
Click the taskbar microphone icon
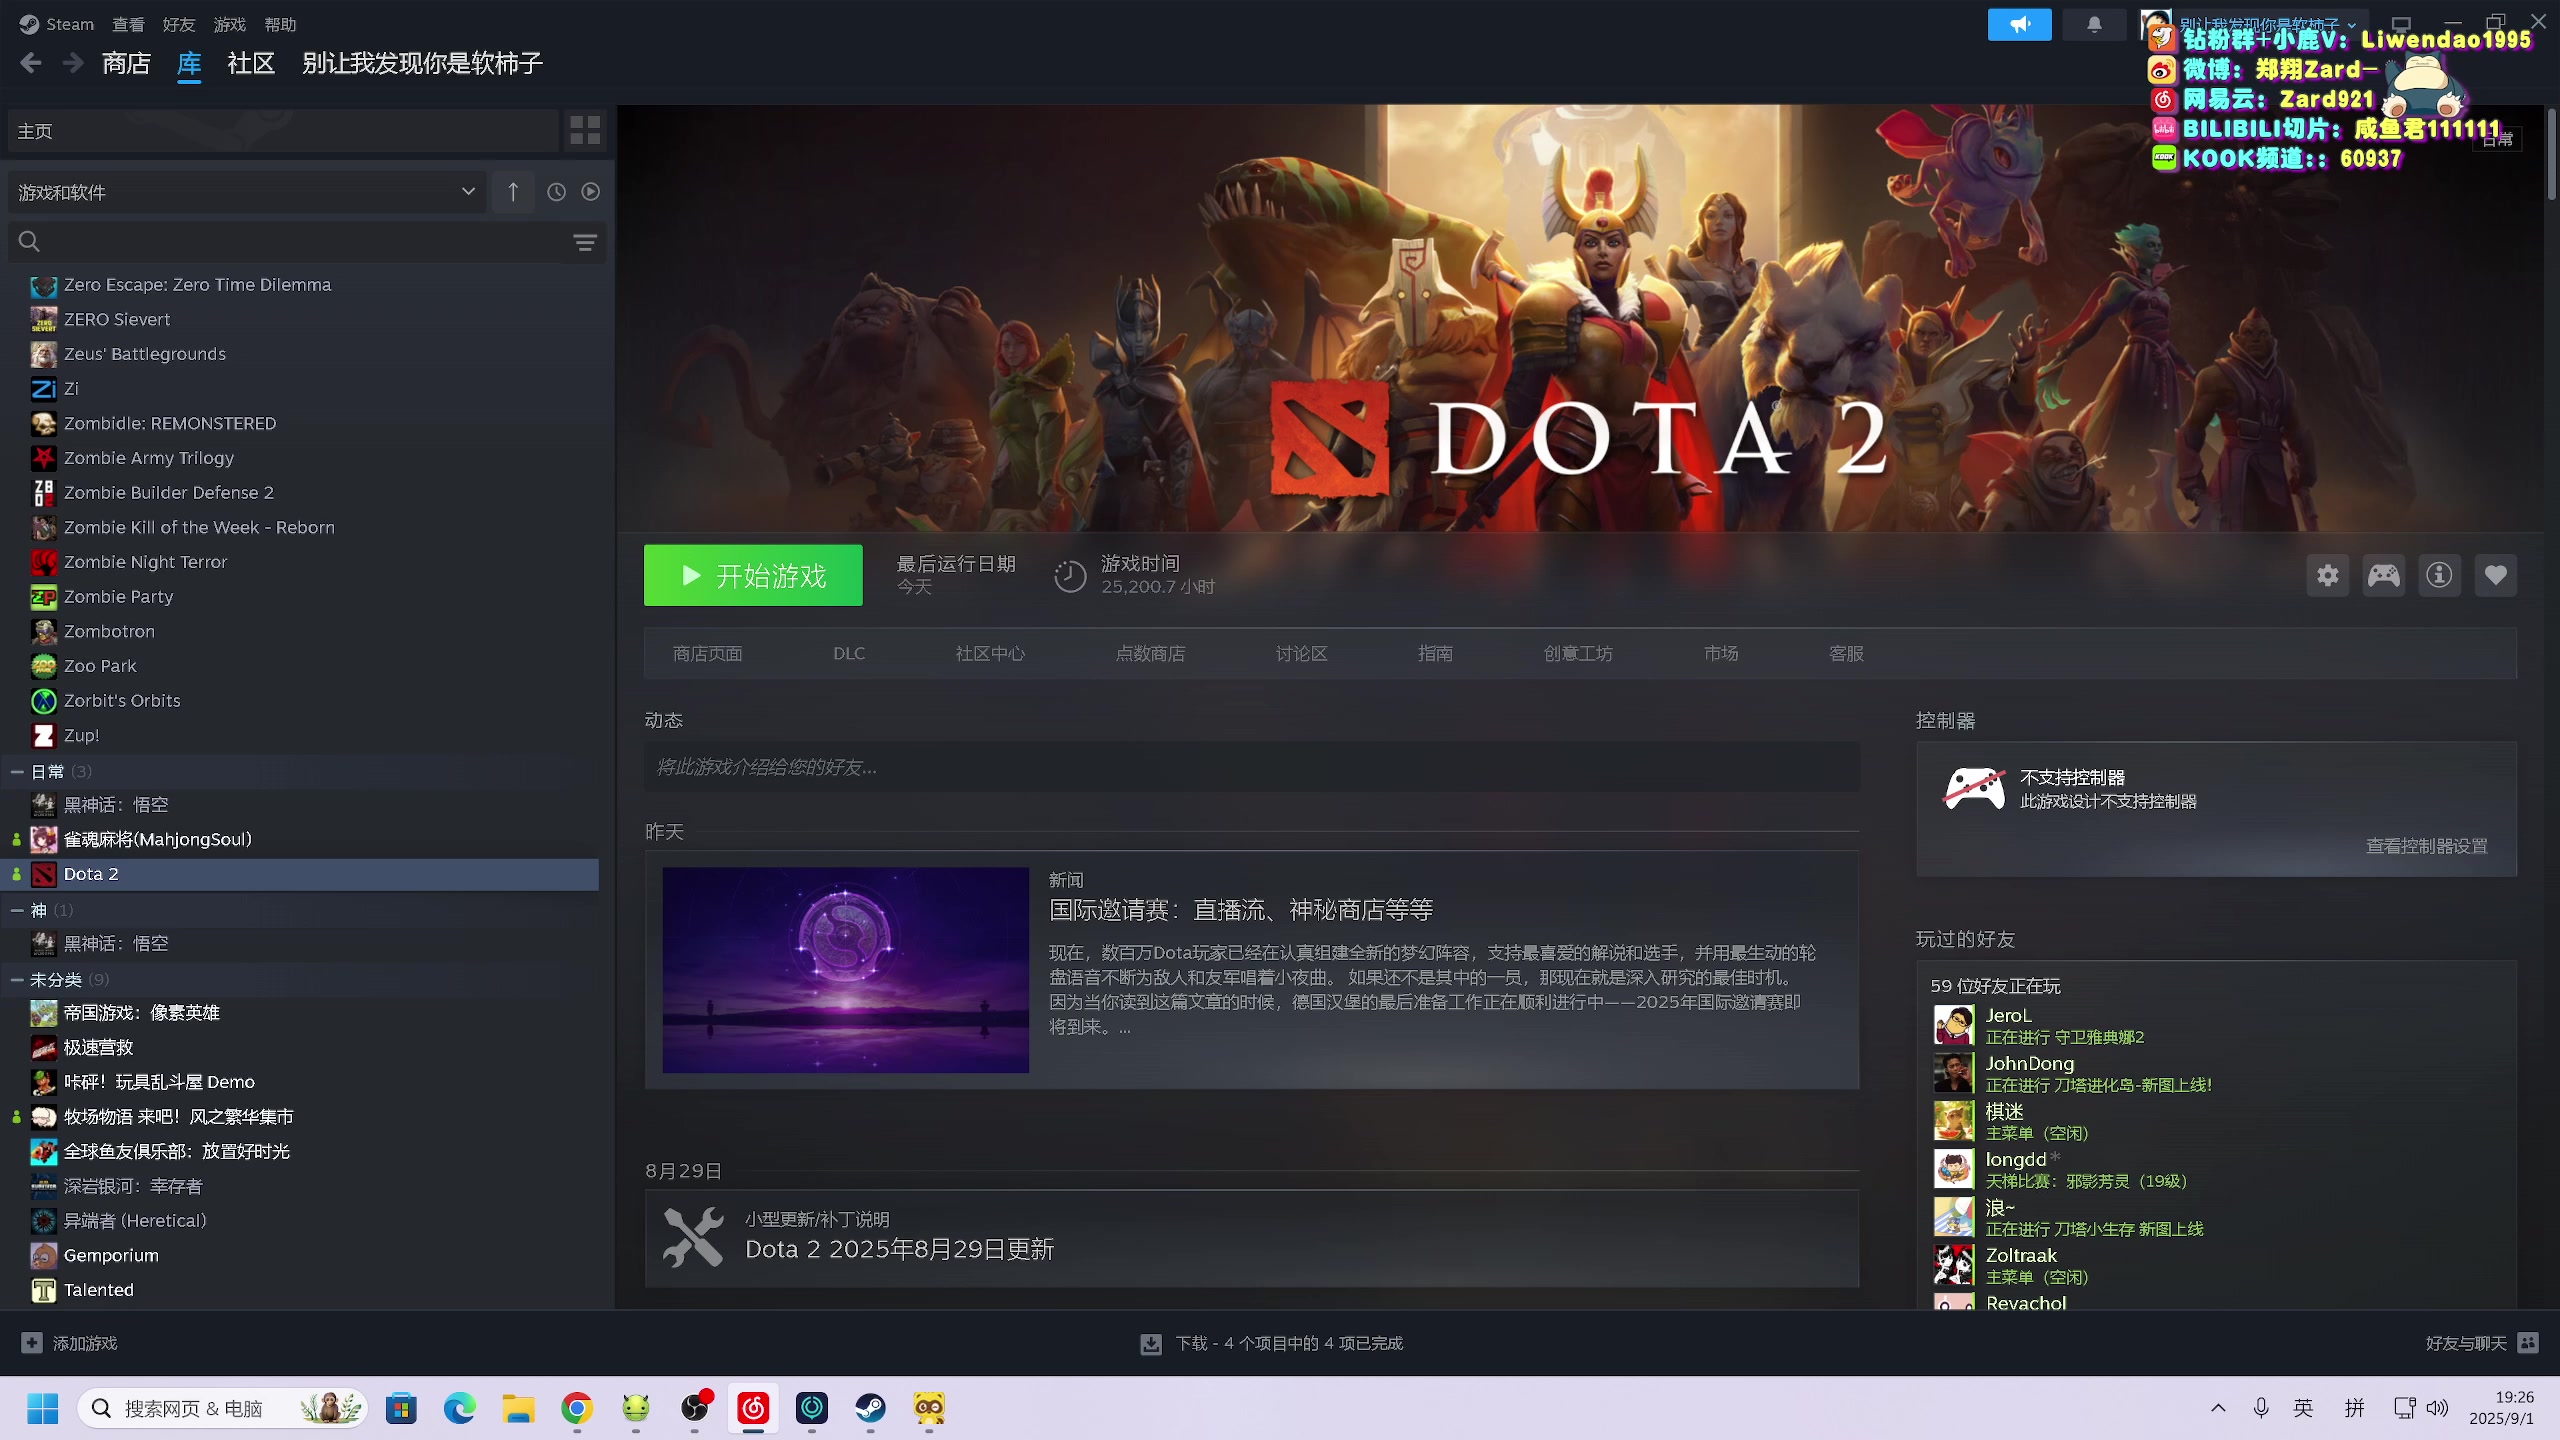2261,1408
